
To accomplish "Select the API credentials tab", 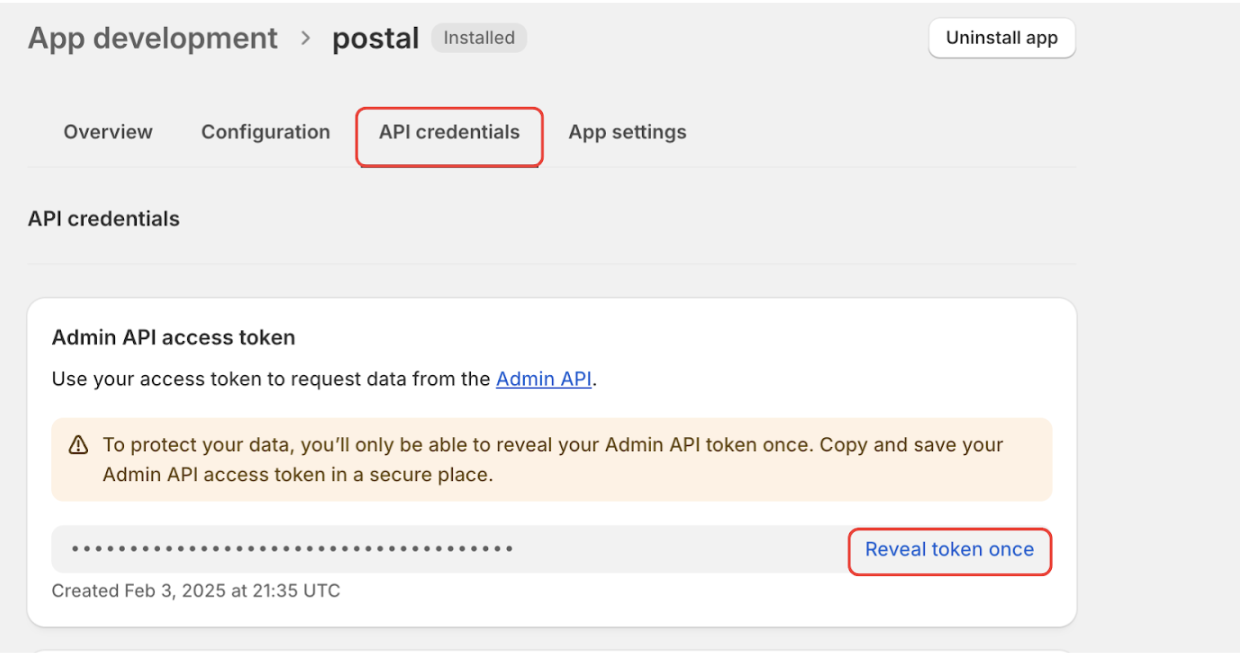I will coord(449,132).
